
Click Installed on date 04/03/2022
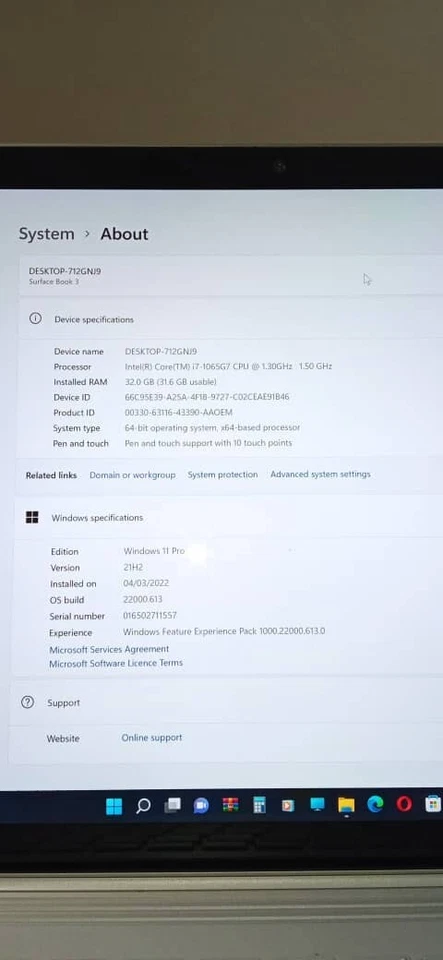point(146,583)
